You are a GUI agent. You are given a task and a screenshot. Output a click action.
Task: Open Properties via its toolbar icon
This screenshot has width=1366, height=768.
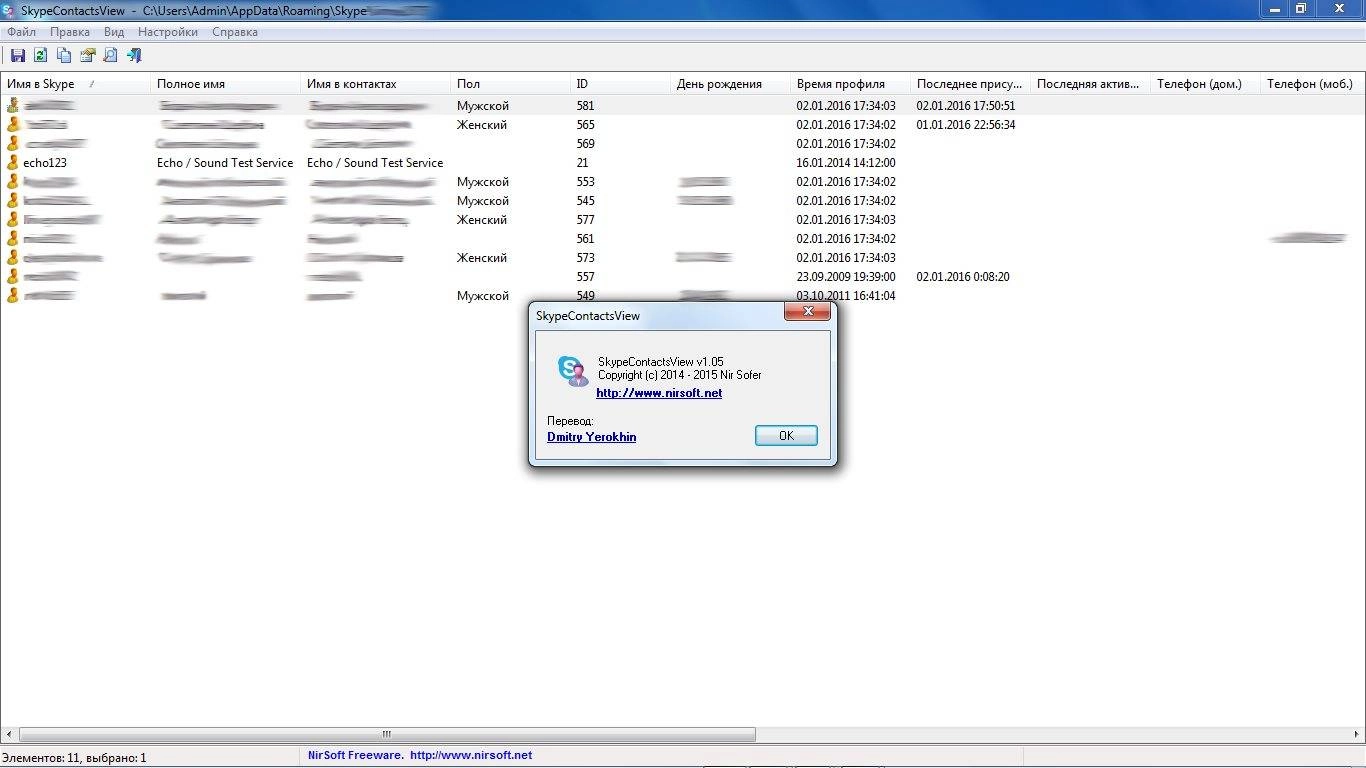tap(88, 56)
